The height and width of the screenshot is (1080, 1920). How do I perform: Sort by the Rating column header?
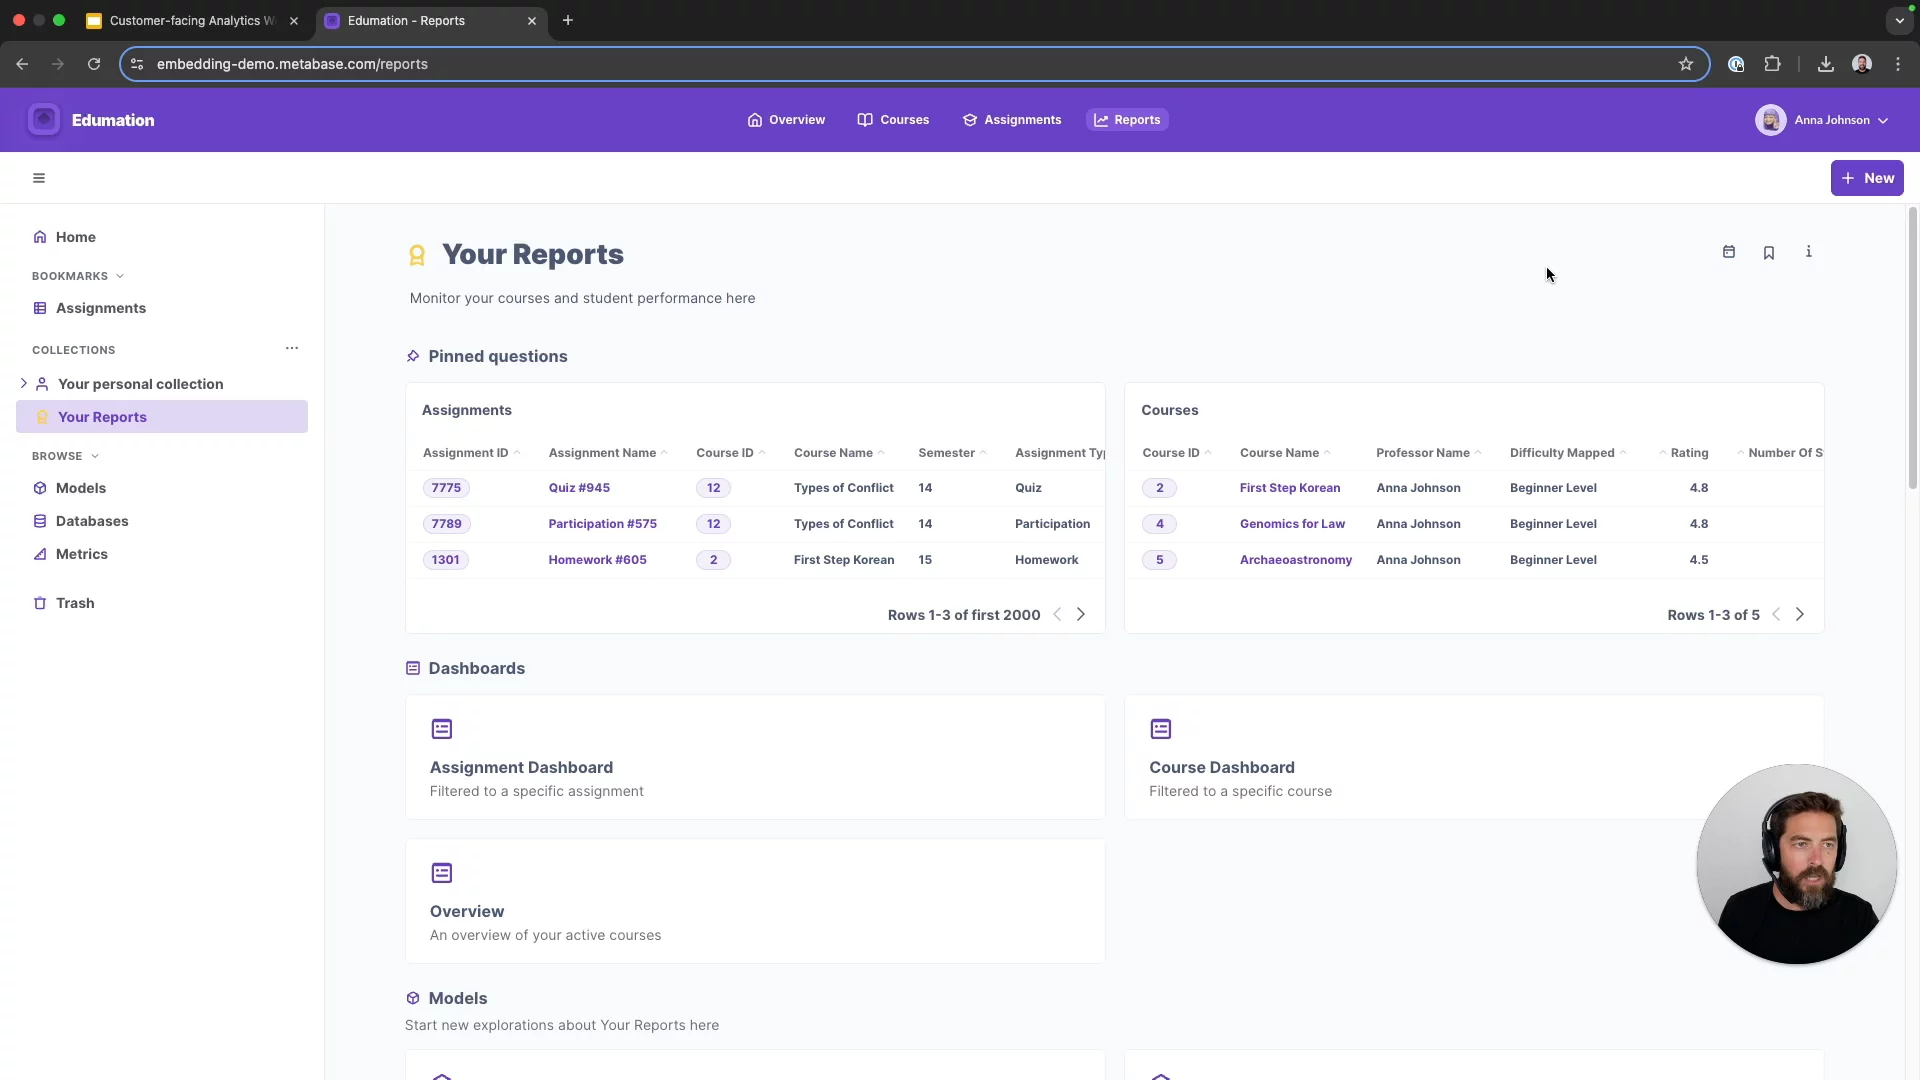(x=1688, y=453)
